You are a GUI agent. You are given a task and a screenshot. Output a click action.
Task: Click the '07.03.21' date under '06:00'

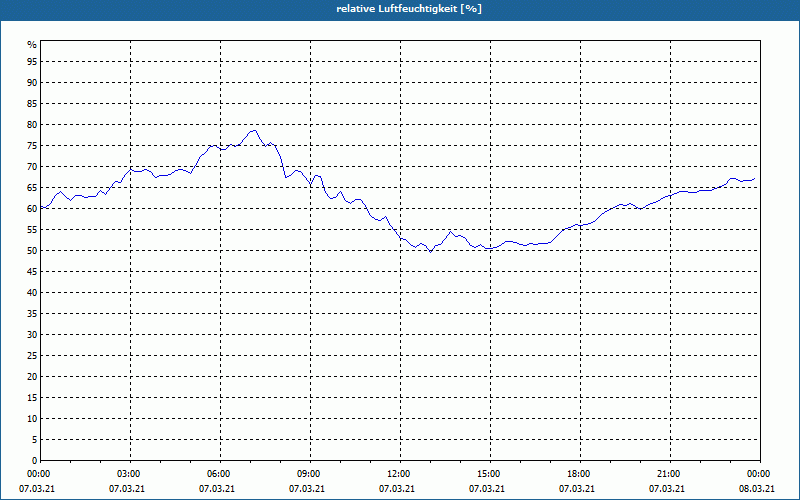tap(217, 489)
